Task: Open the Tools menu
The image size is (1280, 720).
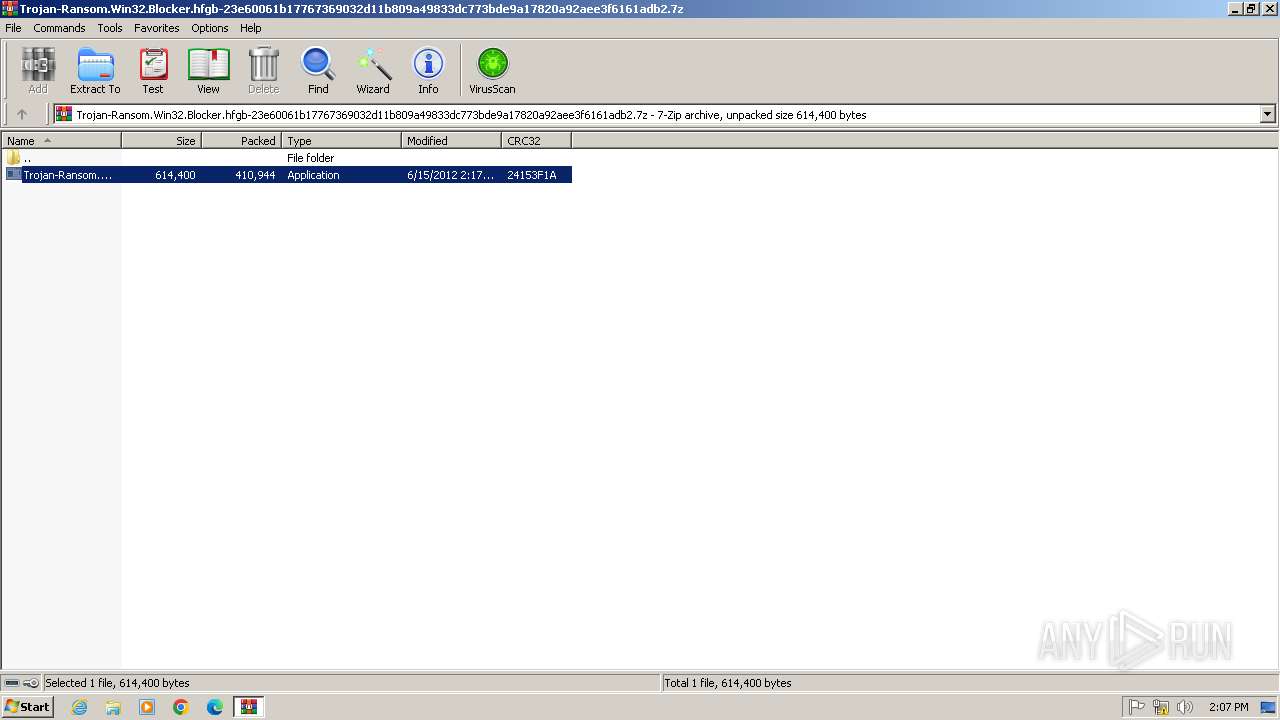Action: [x=110, y=28]
